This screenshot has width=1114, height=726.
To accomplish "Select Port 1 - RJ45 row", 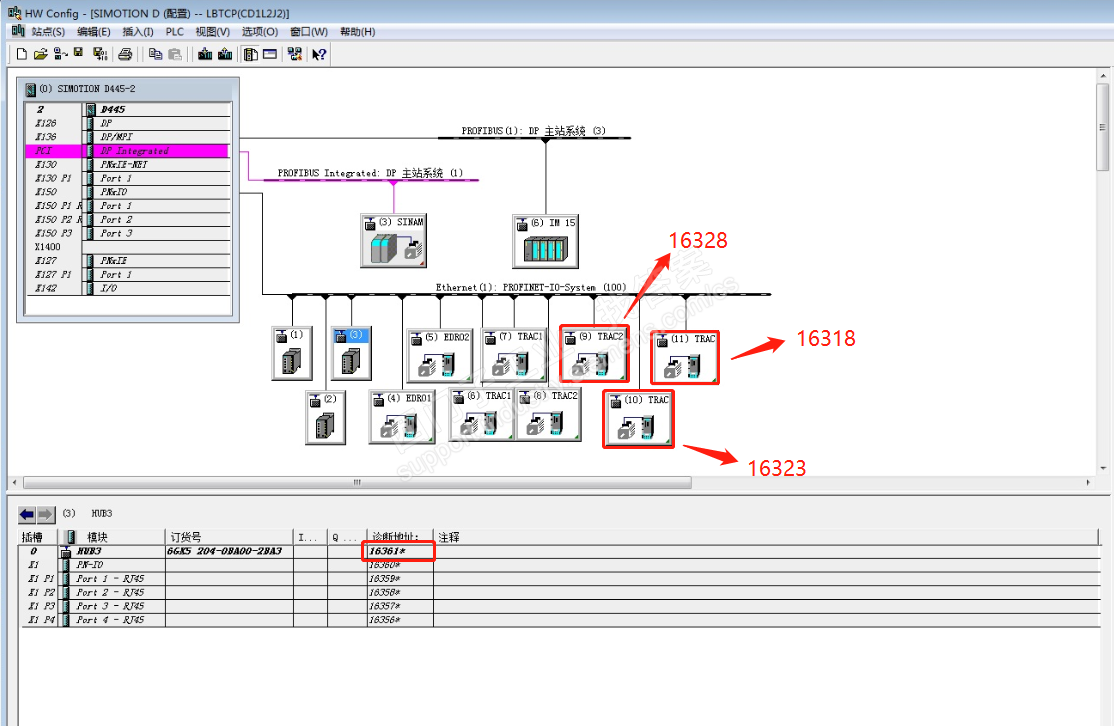I will (x=560, y=579).
